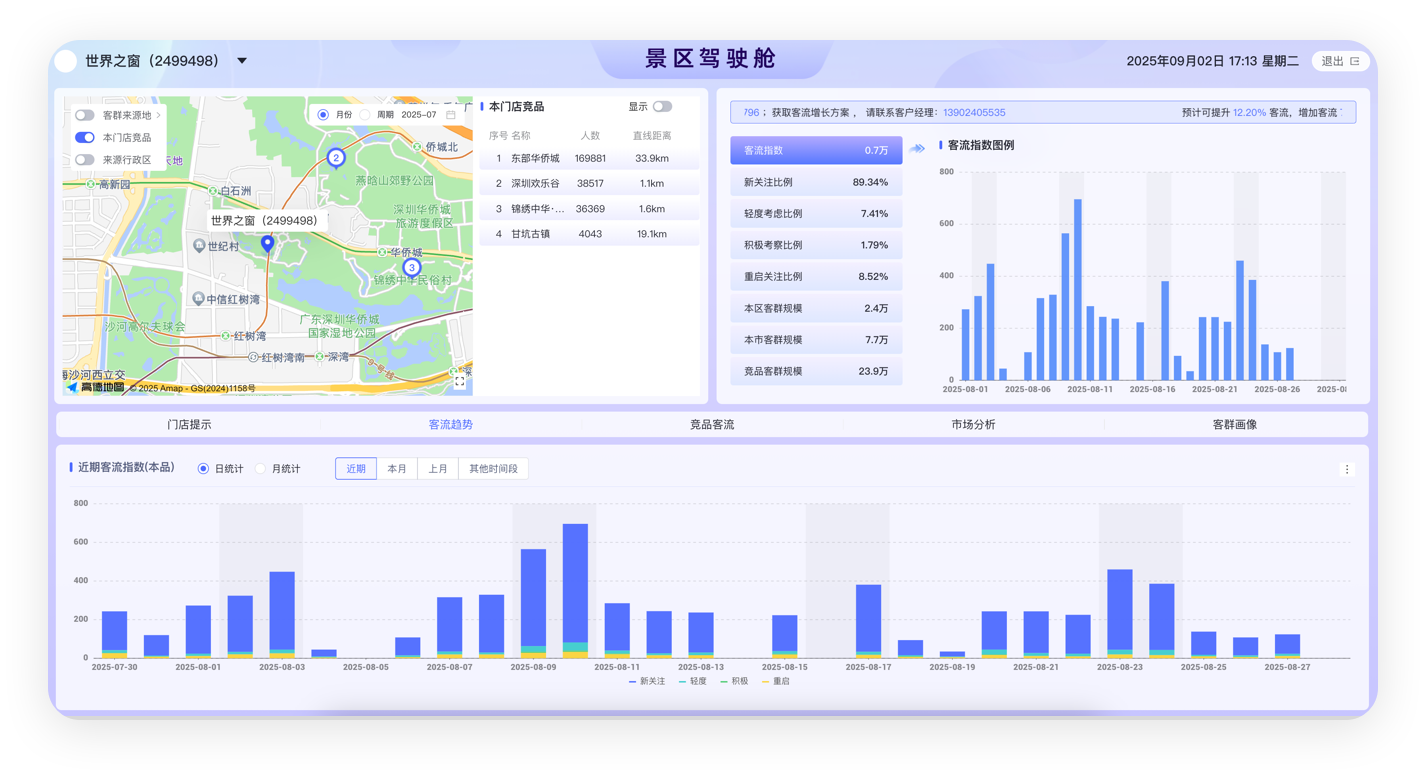Open the 世界之窗 store dropdown arrow
This screenshot has width=1426, height=776.
pos(242,61)
